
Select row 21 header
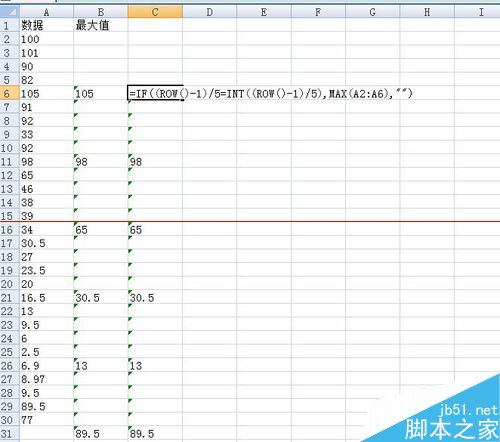click(10, 297)
